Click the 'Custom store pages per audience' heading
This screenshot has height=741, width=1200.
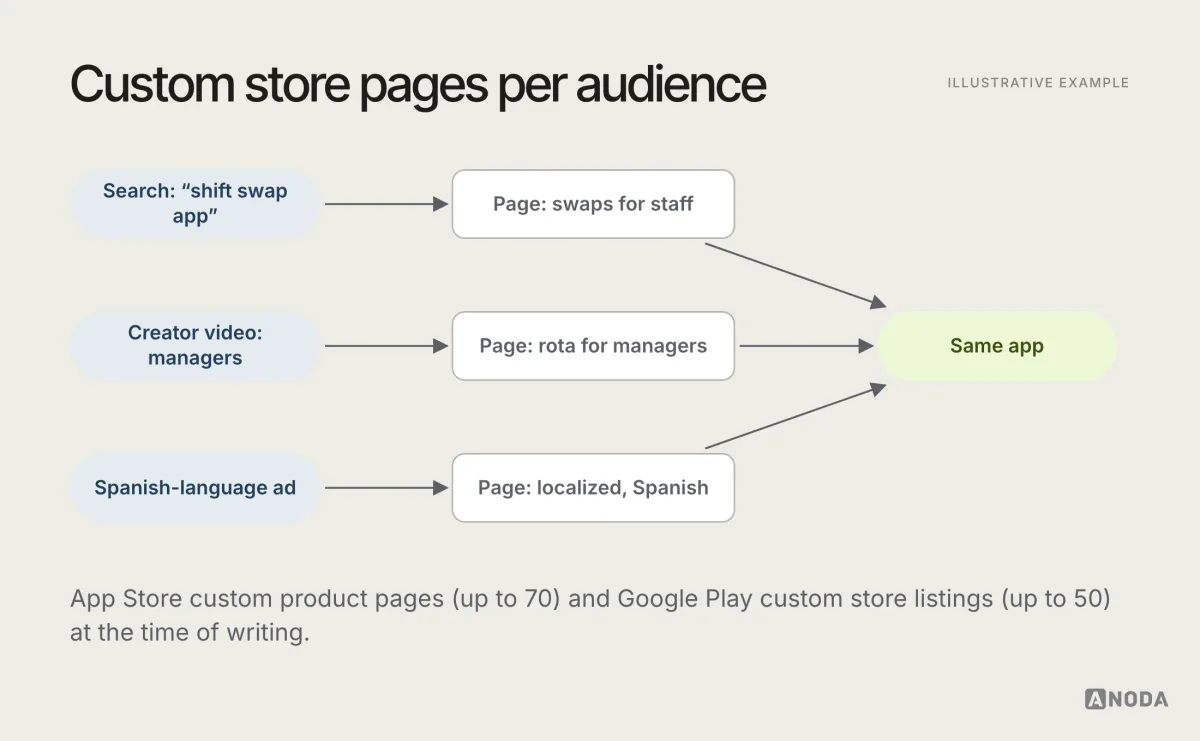click(418, 85)
